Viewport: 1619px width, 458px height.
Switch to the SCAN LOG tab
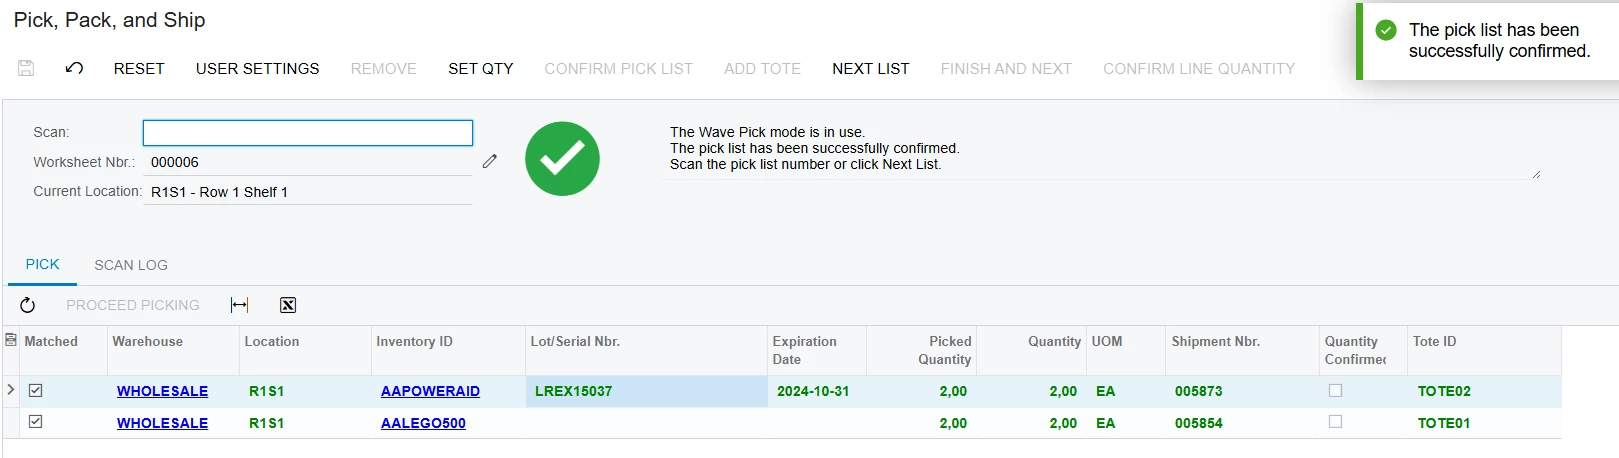coord(131,265)
